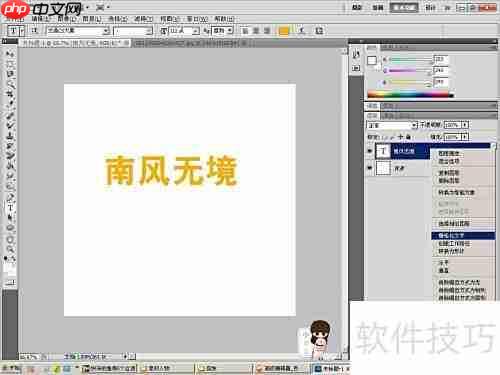
Task: Choose 图层属性 from the context menu
Action: (449, 154)
